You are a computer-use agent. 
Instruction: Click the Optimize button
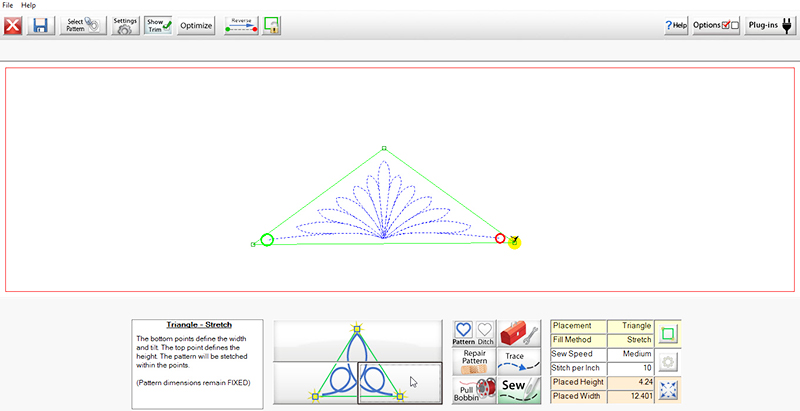(196, 26)
